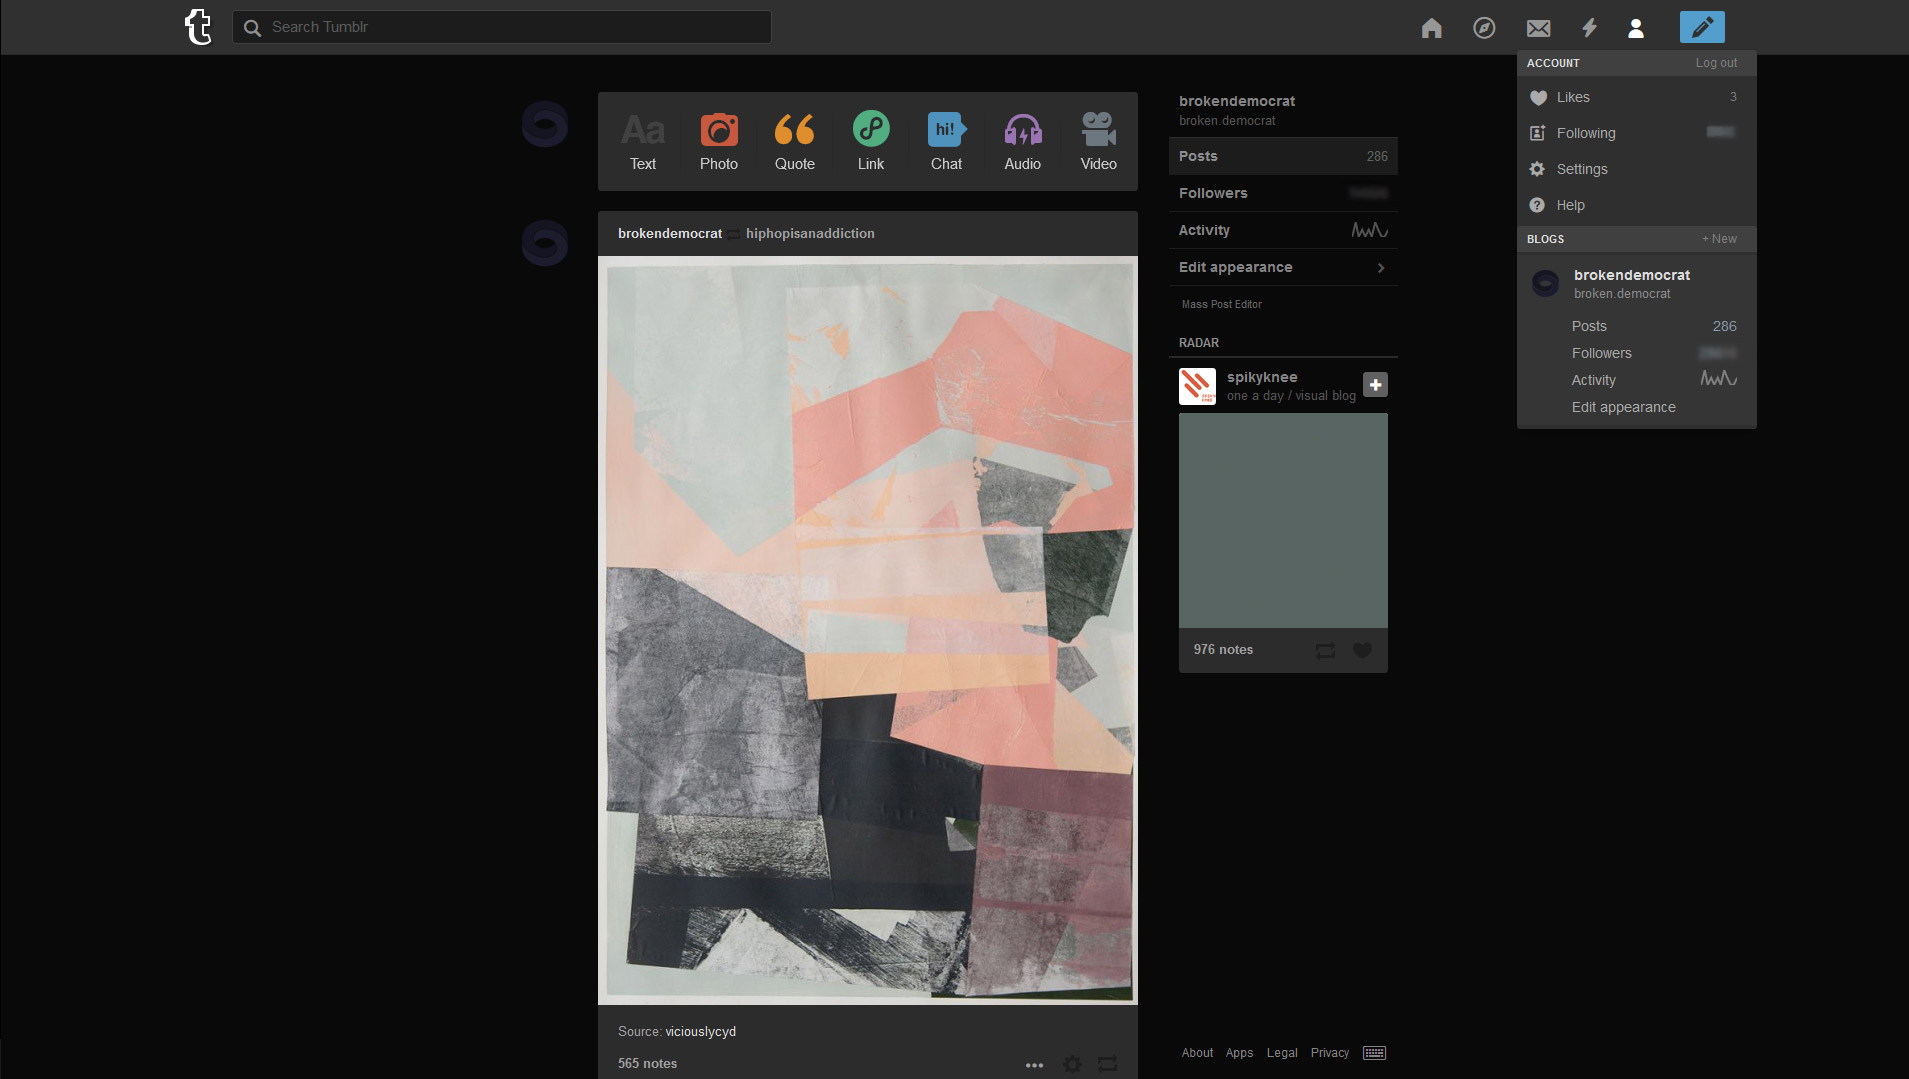This screenshot has width=1909, height=1079.
Task: Open the viciouslycyd source link
Action: pos(700,1031)
